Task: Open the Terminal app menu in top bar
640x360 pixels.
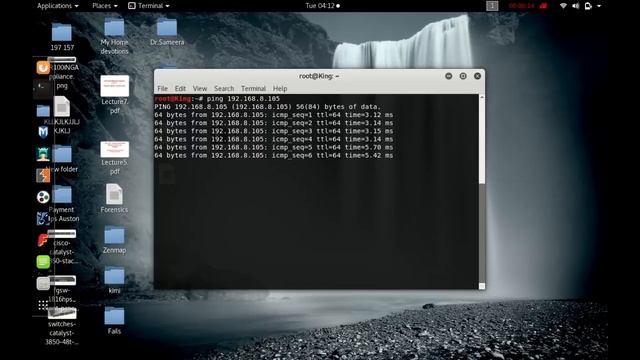Action: tap(149, 6)
